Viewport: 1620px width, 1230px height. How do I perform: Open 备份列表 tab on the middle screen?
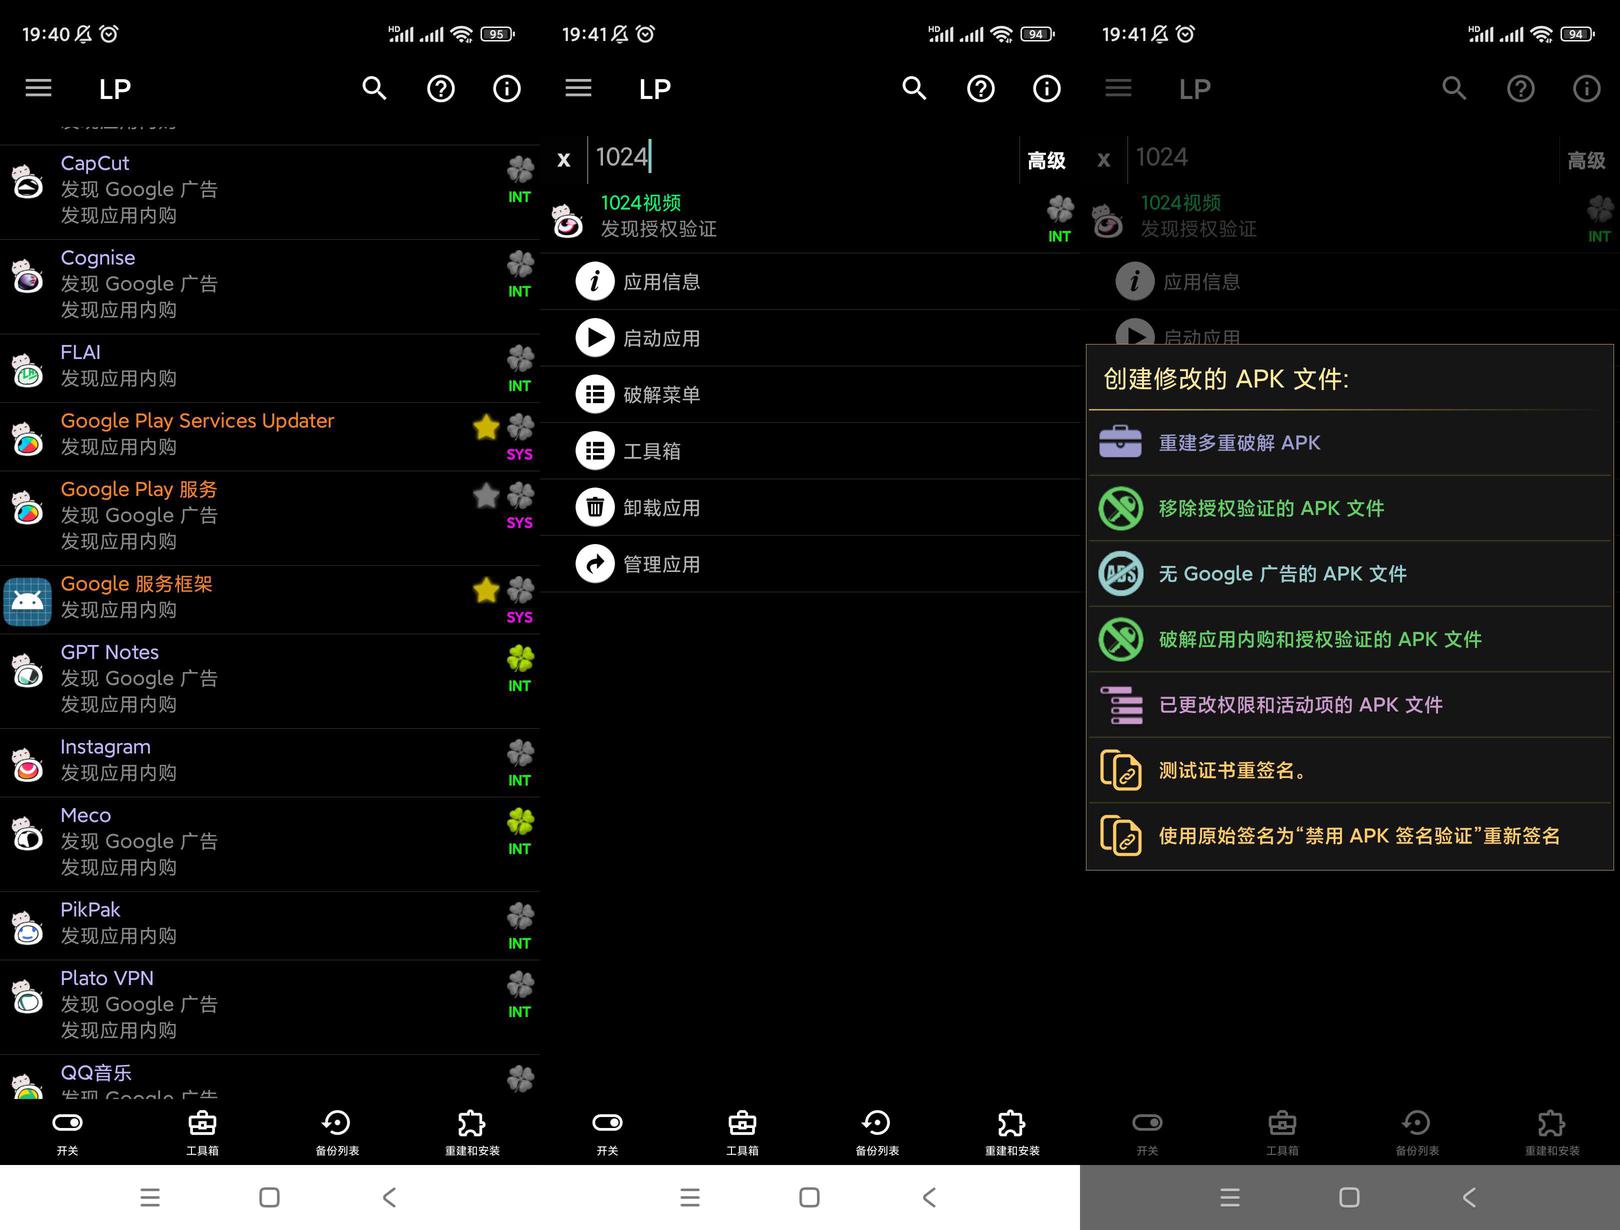point(877,1132)
